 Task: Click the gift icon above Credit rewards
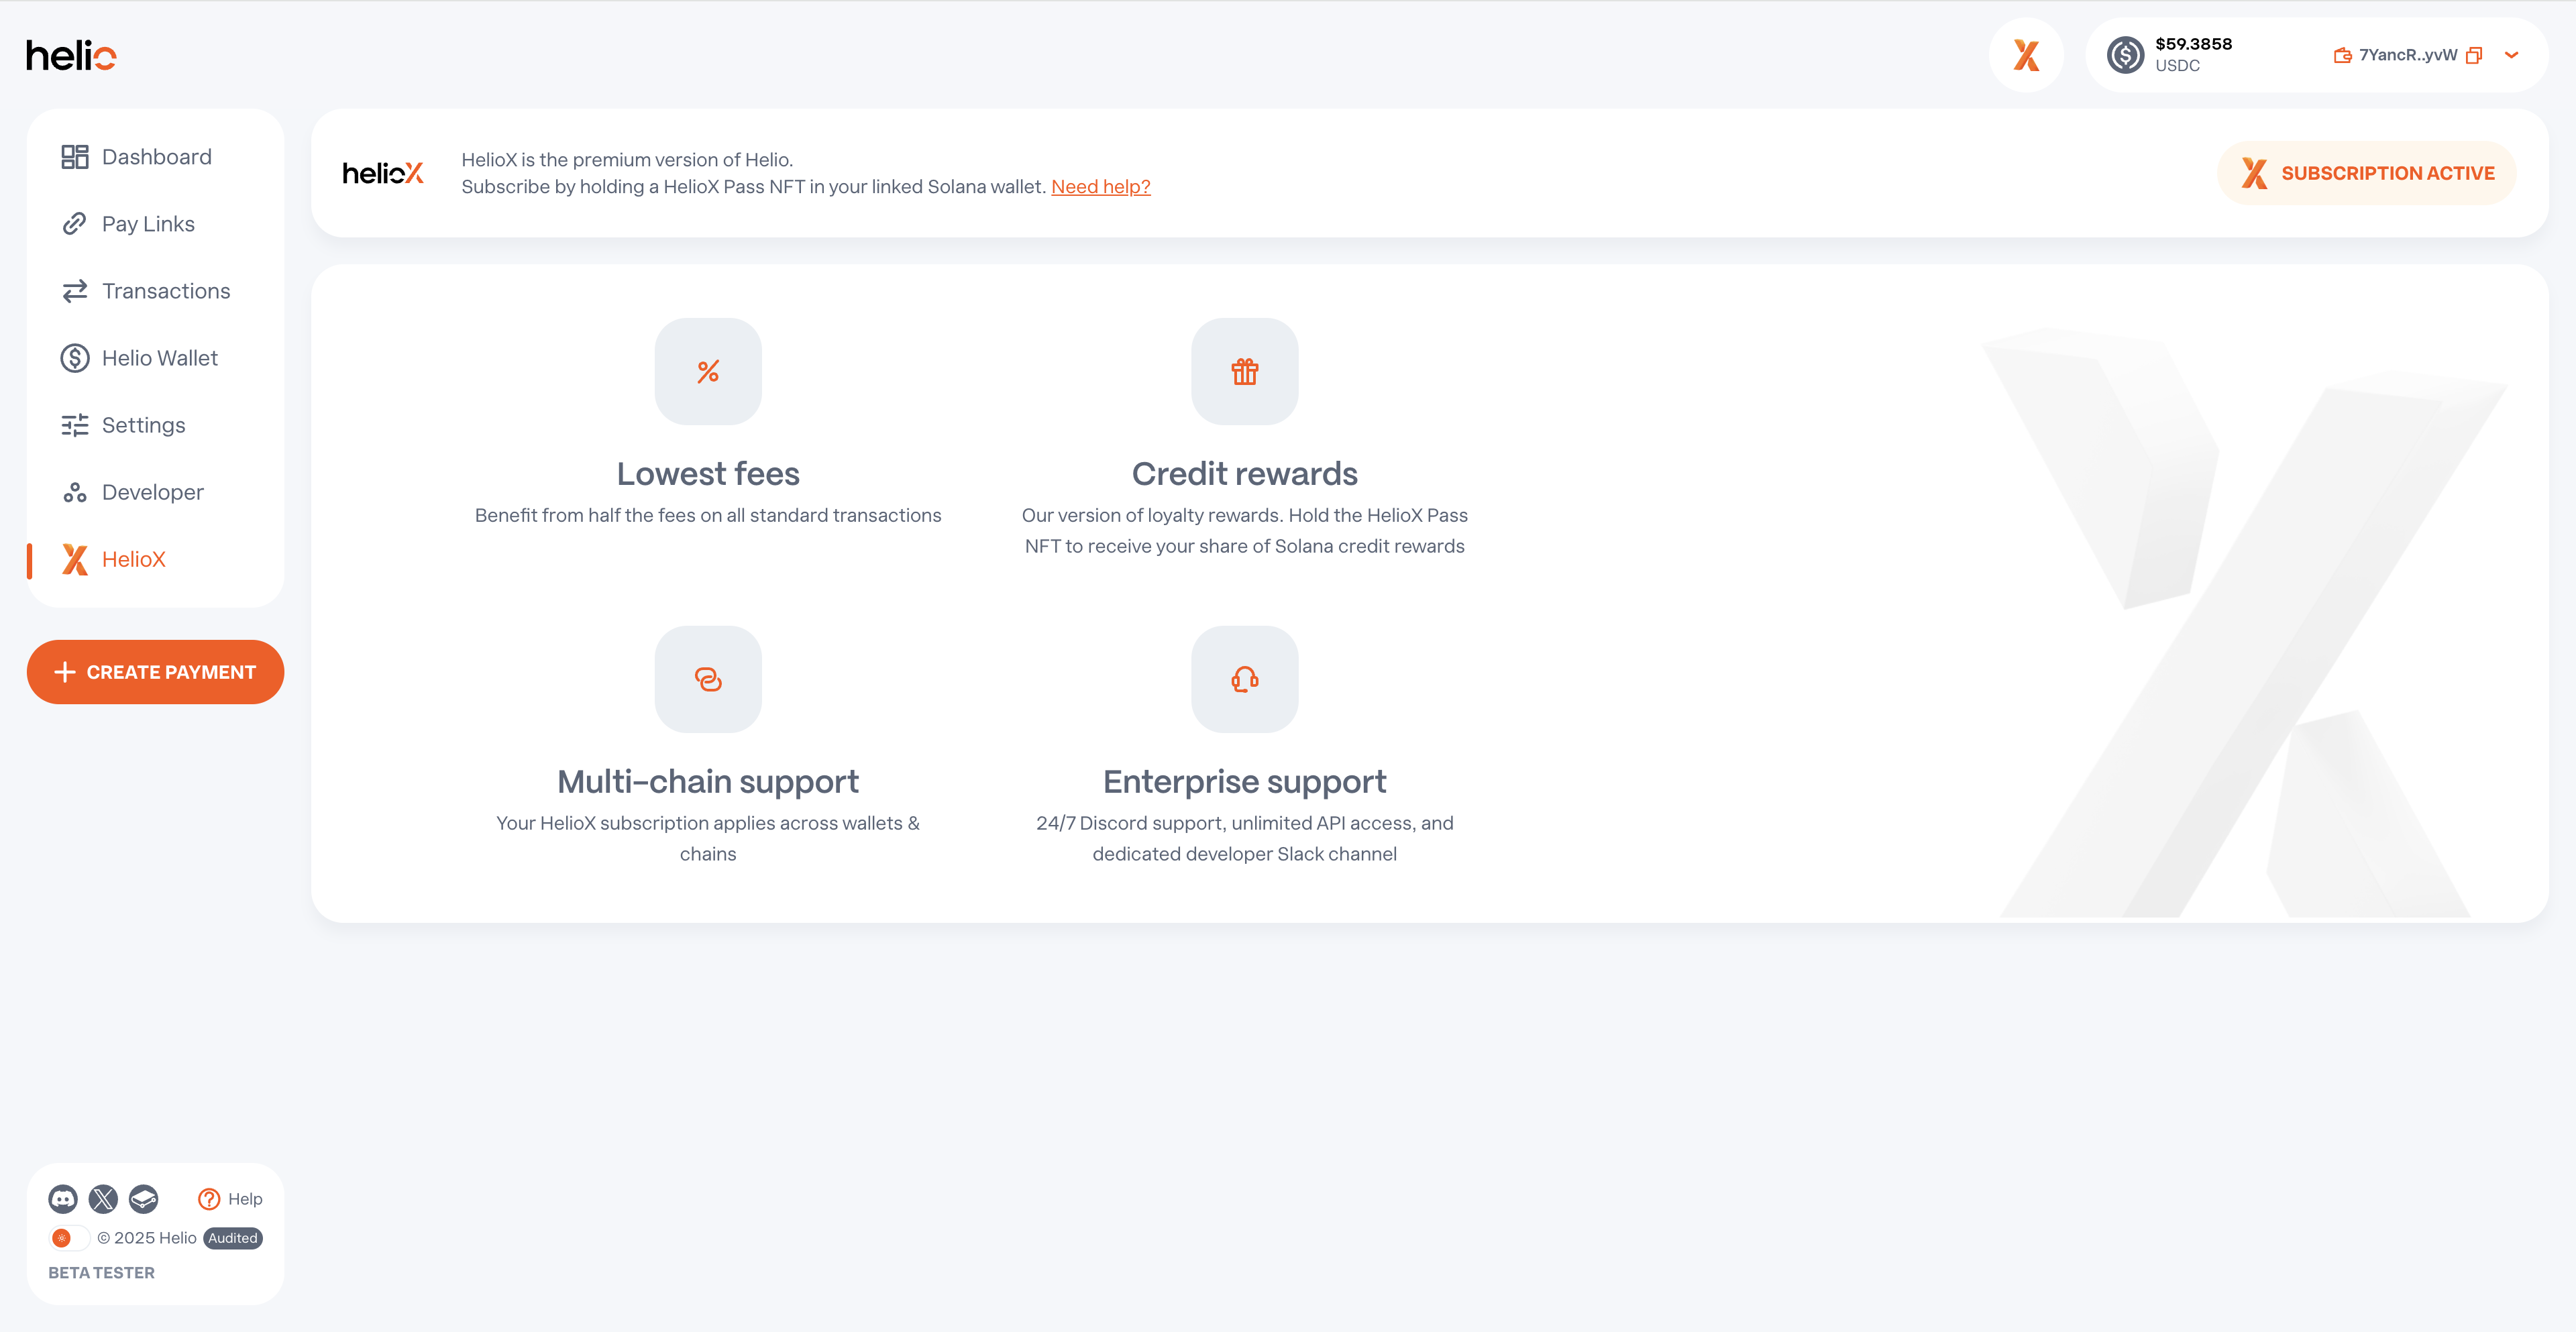coord(1244,372)
